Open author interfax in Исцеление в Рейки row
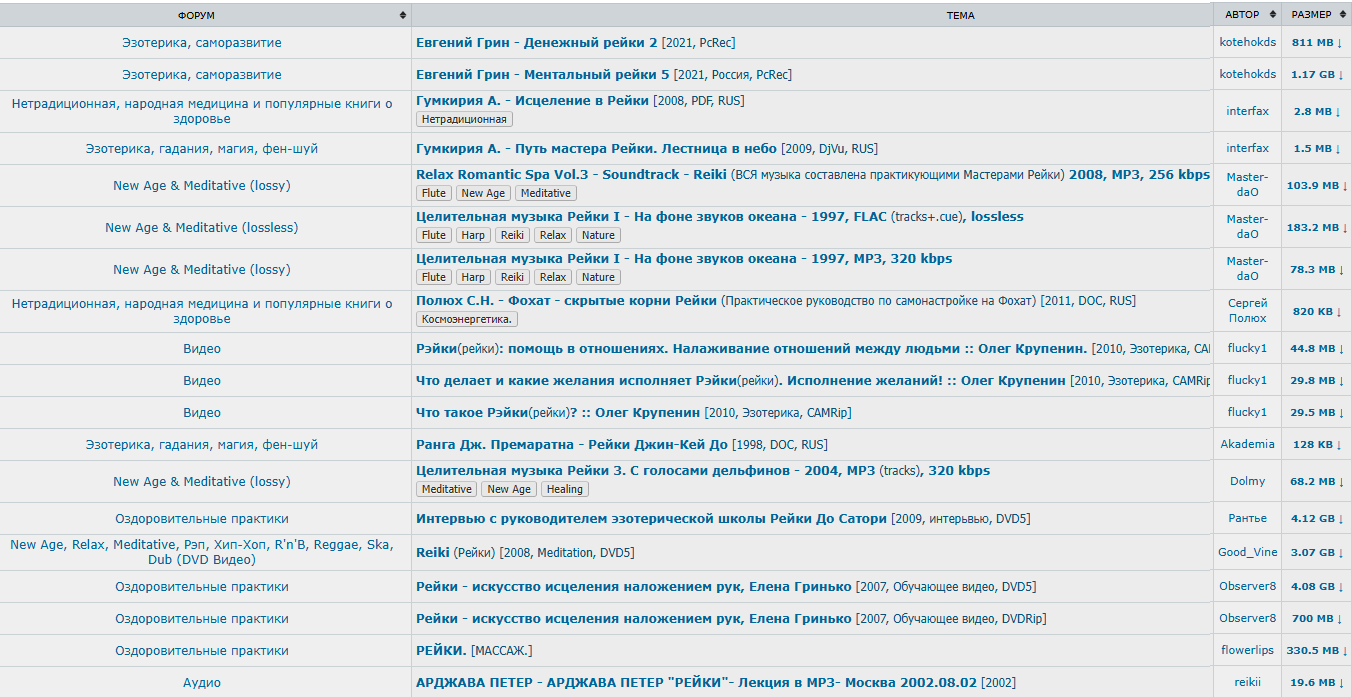Viewport: 1352px width, 697px height. (1247, 112)
